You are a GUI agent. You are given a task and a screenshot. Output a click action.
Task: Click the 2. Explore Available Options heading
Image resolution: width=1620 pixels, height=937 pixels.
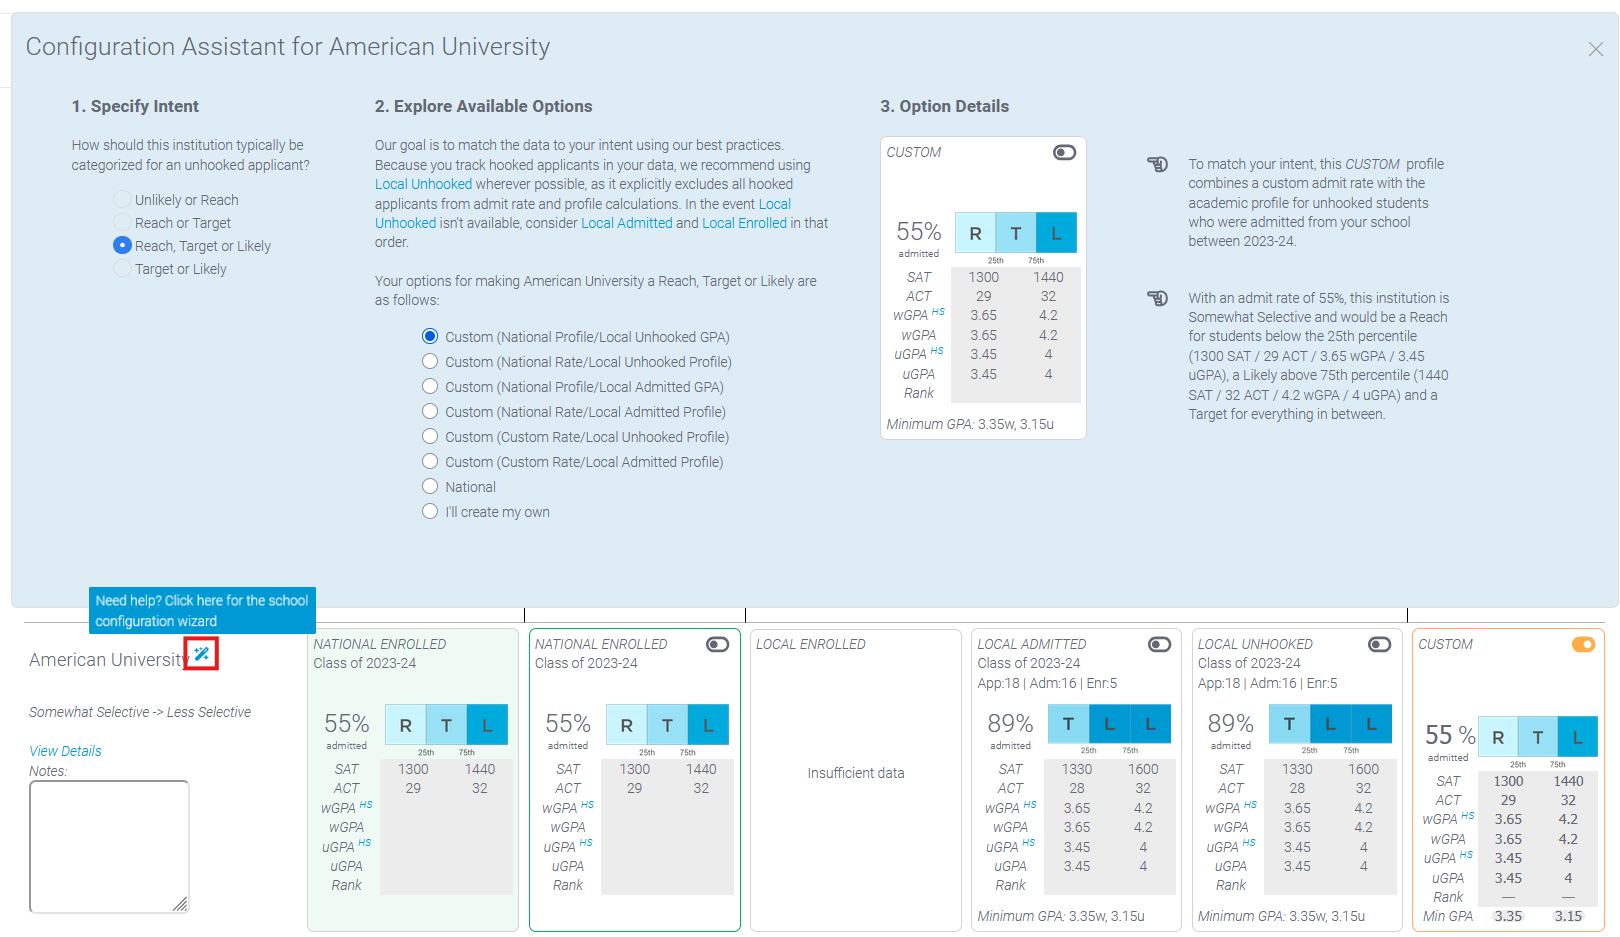click(x=483, y=106)
